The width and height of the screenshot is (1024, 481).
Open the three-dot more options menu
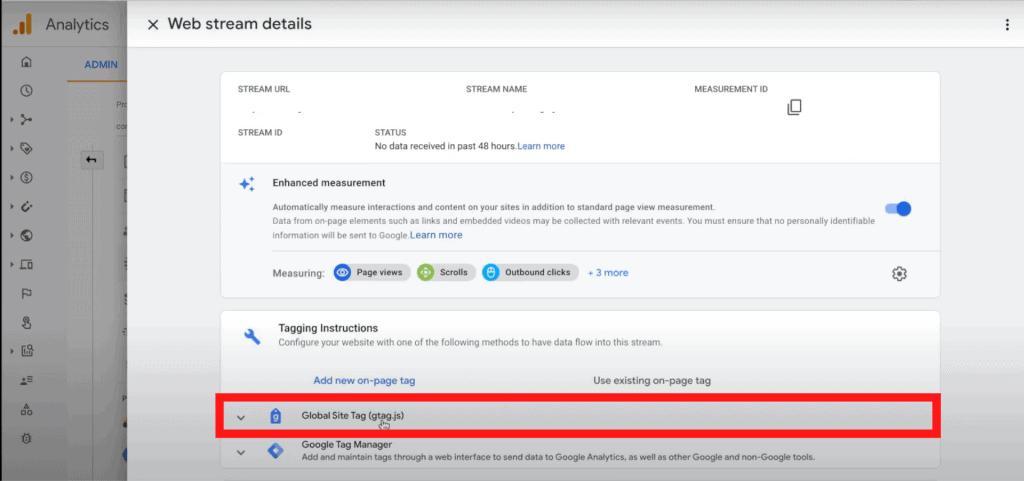tap(1007, 24)
